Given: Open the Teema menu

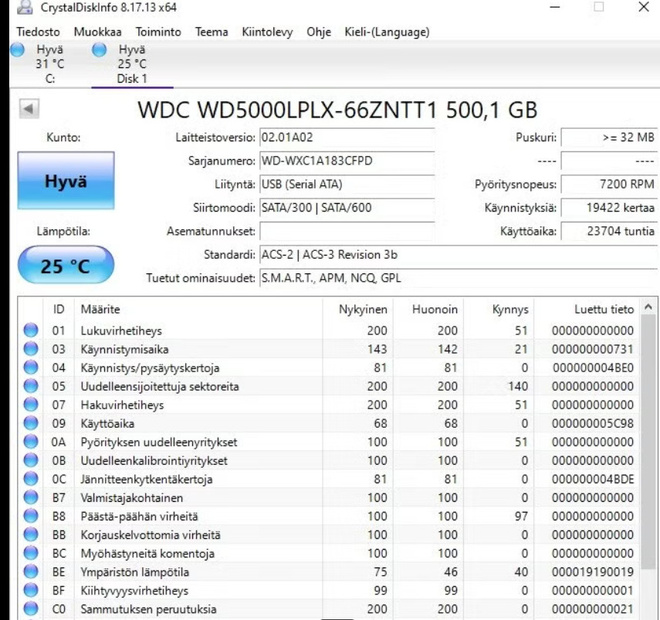Looking at the screenshot, I should [212, 32].
